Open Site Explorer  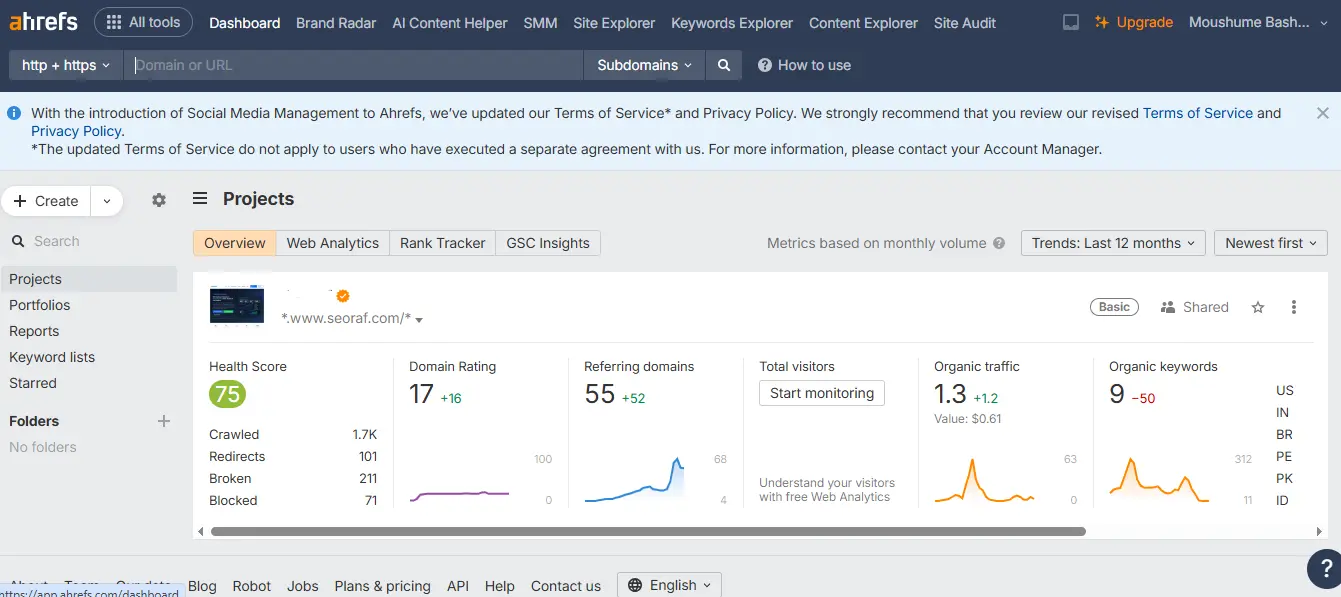[614, 22]
